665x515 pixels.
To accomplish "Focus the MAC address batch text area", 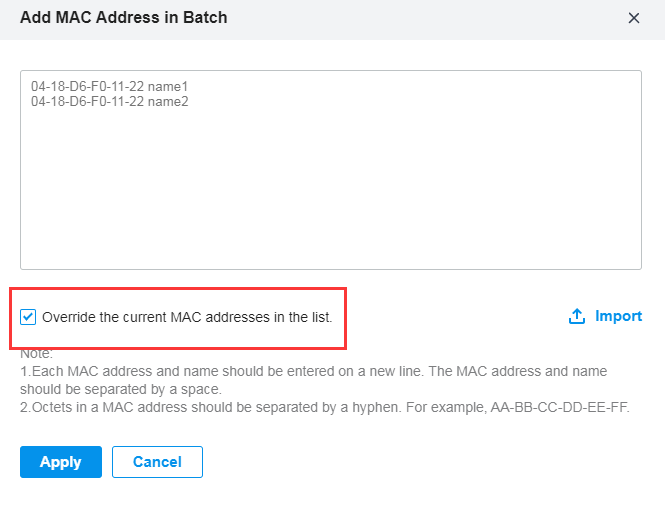I will [331, 170].
